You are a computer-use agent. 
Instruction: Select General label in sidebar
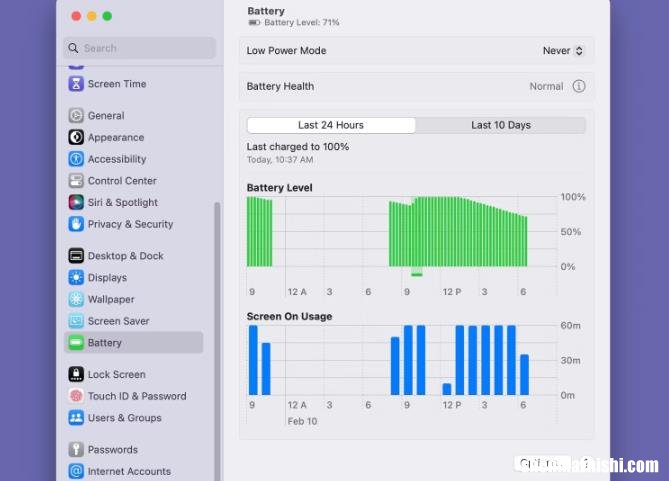pos(106,115)
